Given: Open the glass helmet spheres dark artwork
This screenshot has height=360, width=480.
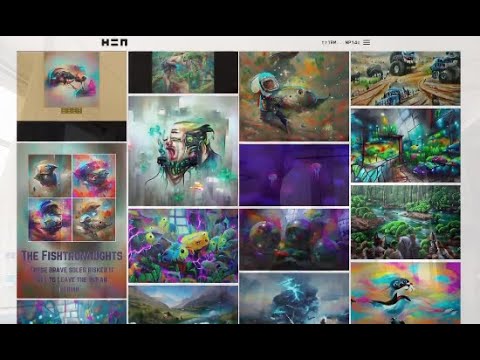Looking at the screenshot, I should (x=294, y=240).
